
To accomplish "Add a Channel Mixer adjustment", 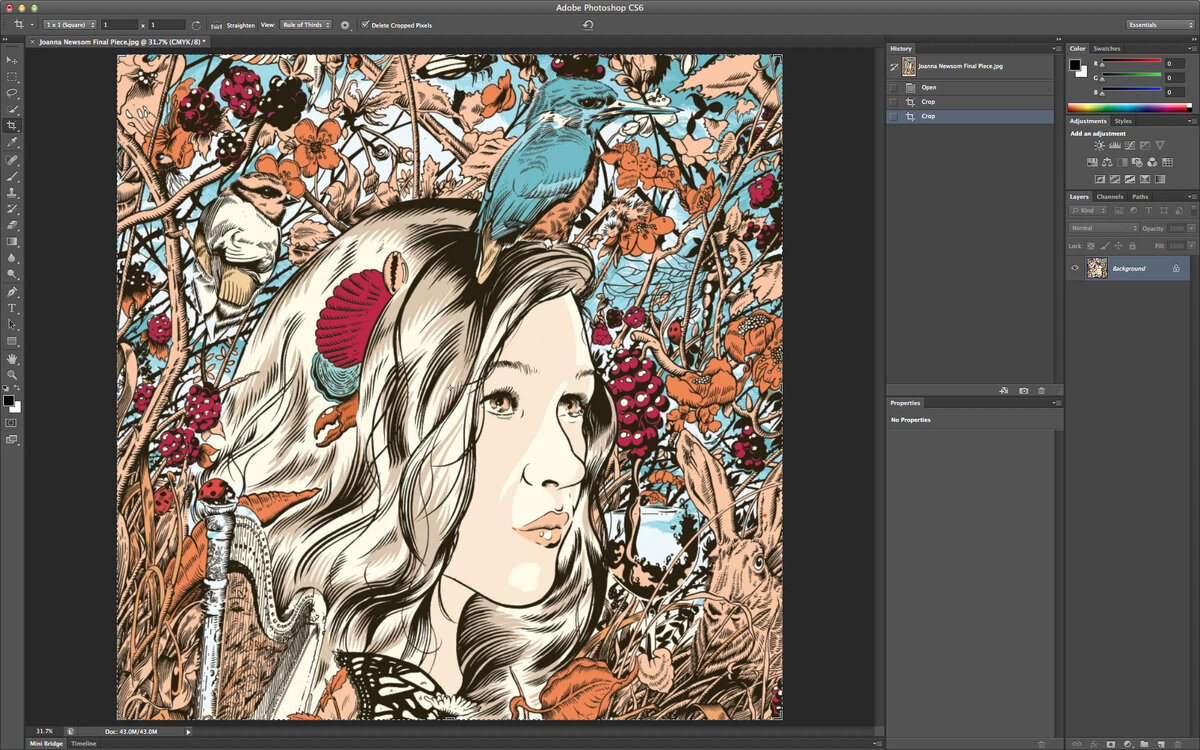I will pos(1152,162).
